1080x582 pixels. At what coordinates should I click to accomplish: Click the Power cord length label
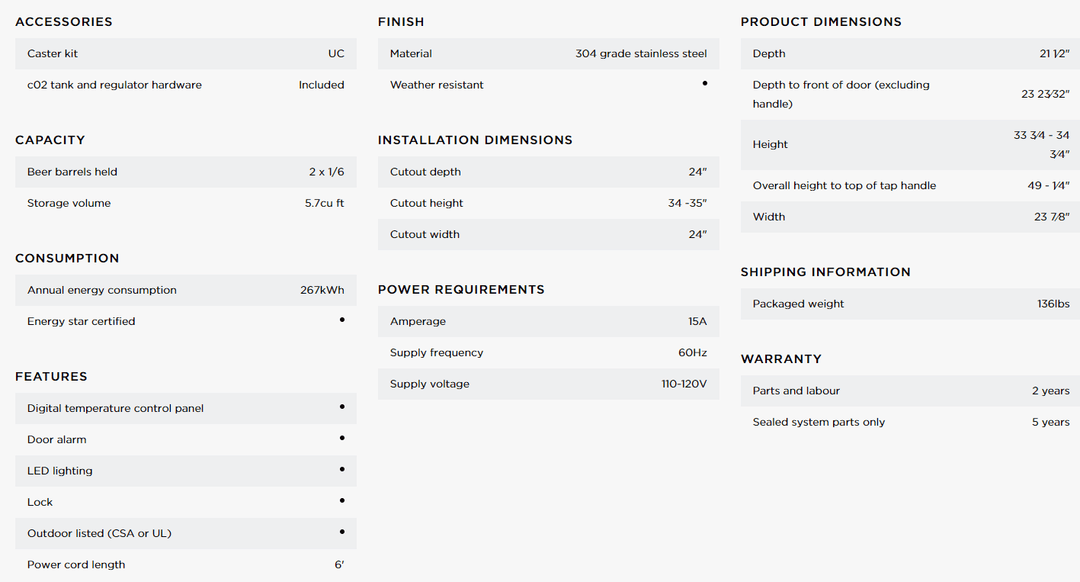tap(76, 565)
